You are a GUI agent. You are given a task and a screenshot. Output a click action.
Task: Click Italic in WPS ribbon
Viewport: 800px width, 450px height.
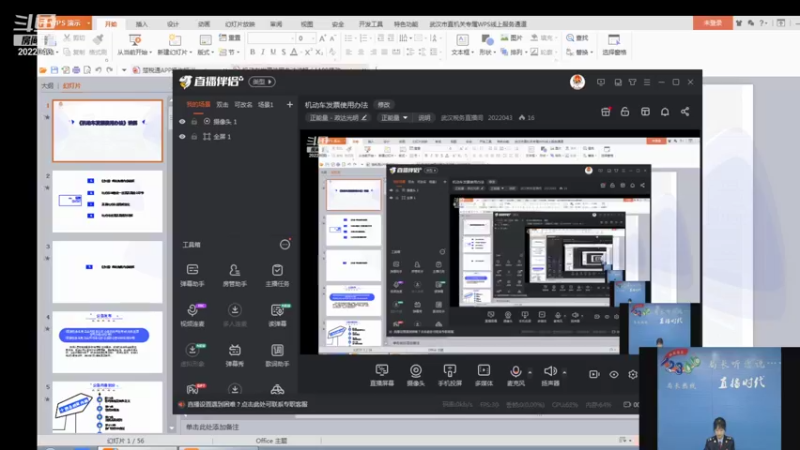(x=263, y=52)
